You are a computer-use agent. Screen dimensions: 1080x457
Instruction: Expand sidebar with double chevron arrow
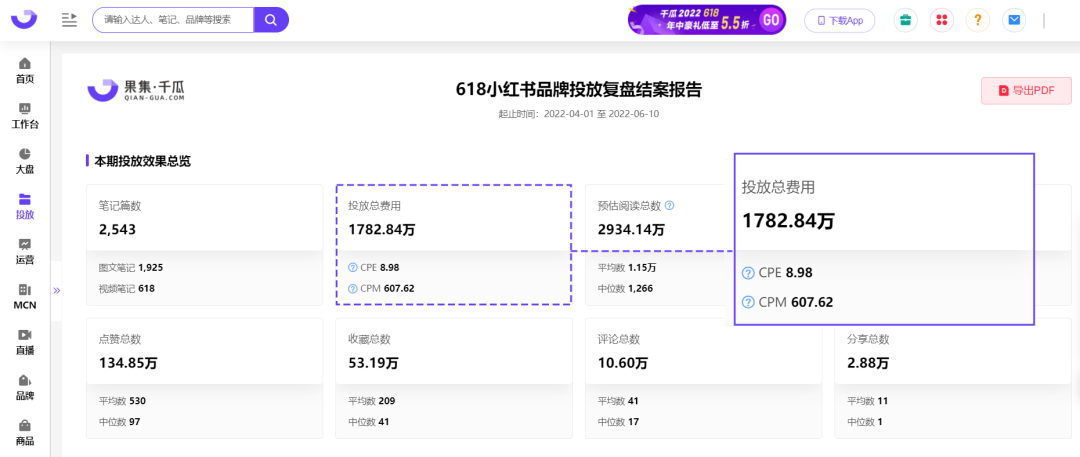click(57, 290)
